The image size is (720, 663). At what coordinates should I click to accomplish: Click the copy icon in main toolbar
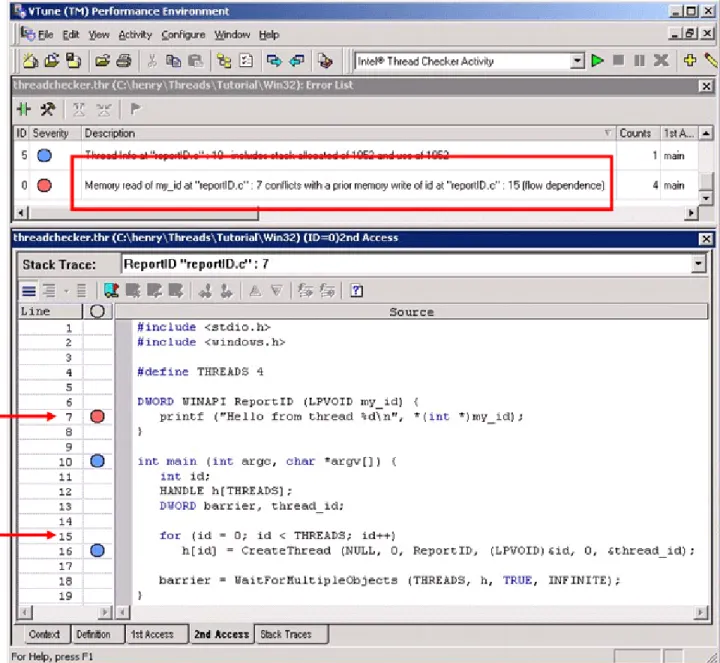point(173,61)
